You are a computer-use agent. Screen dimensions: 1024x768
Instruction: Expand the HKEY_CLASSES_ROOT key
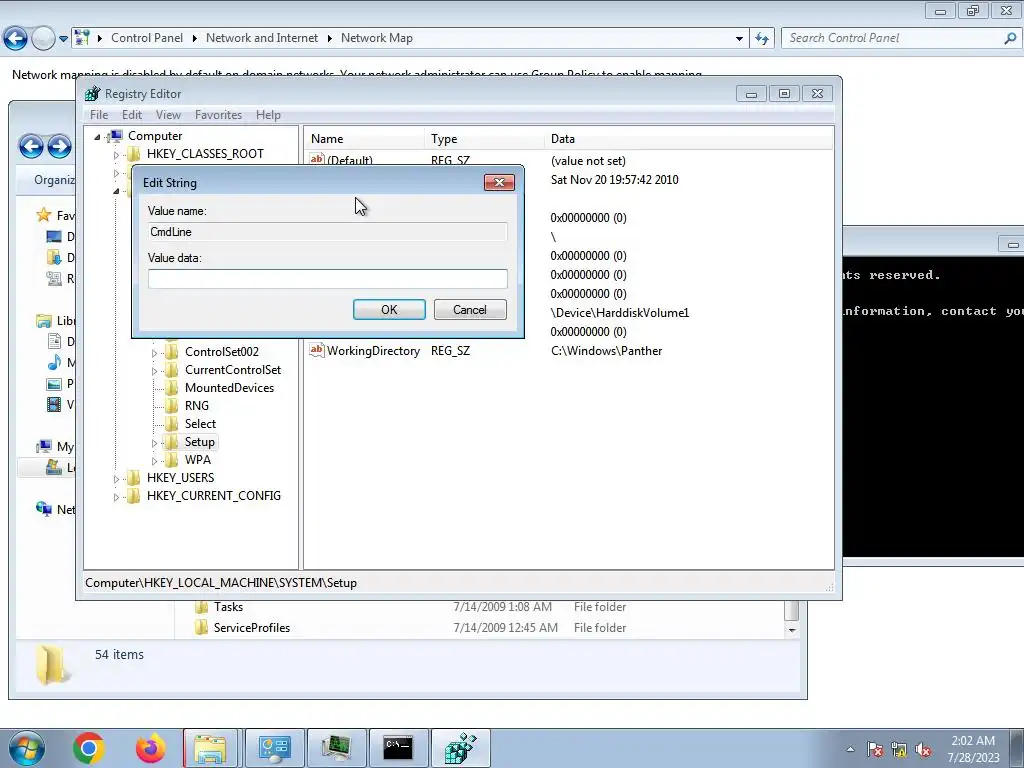coord(116,155)
